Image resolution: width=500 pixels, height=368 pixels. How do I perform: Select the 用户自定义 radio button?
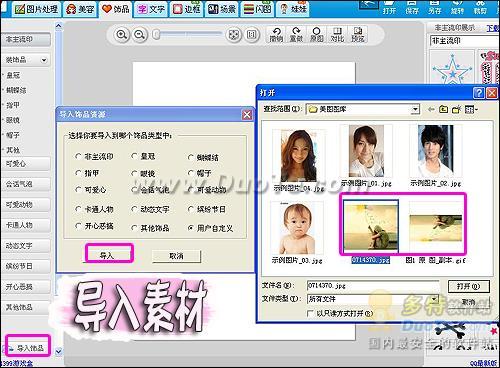click(x=191, y=228)
